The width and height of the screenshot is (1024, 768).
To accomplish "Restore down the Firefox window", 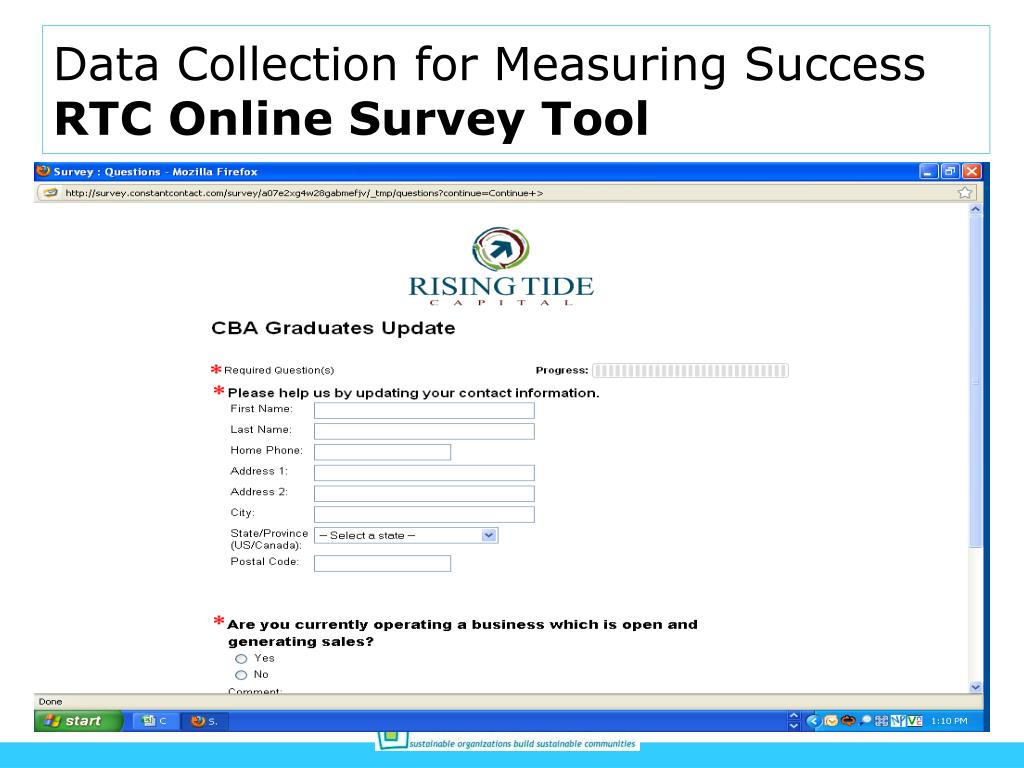I will click(950, 172).
